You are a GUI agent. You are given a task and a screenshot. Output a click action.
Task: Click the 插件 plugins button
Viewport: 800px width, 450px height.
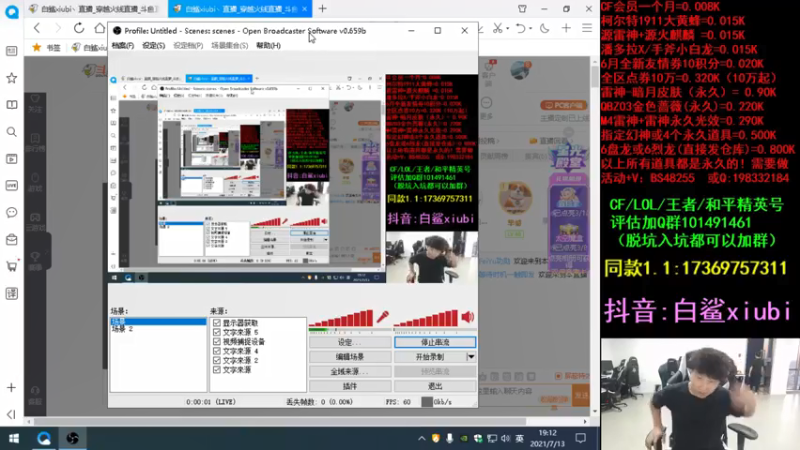(x=349, y=386)
